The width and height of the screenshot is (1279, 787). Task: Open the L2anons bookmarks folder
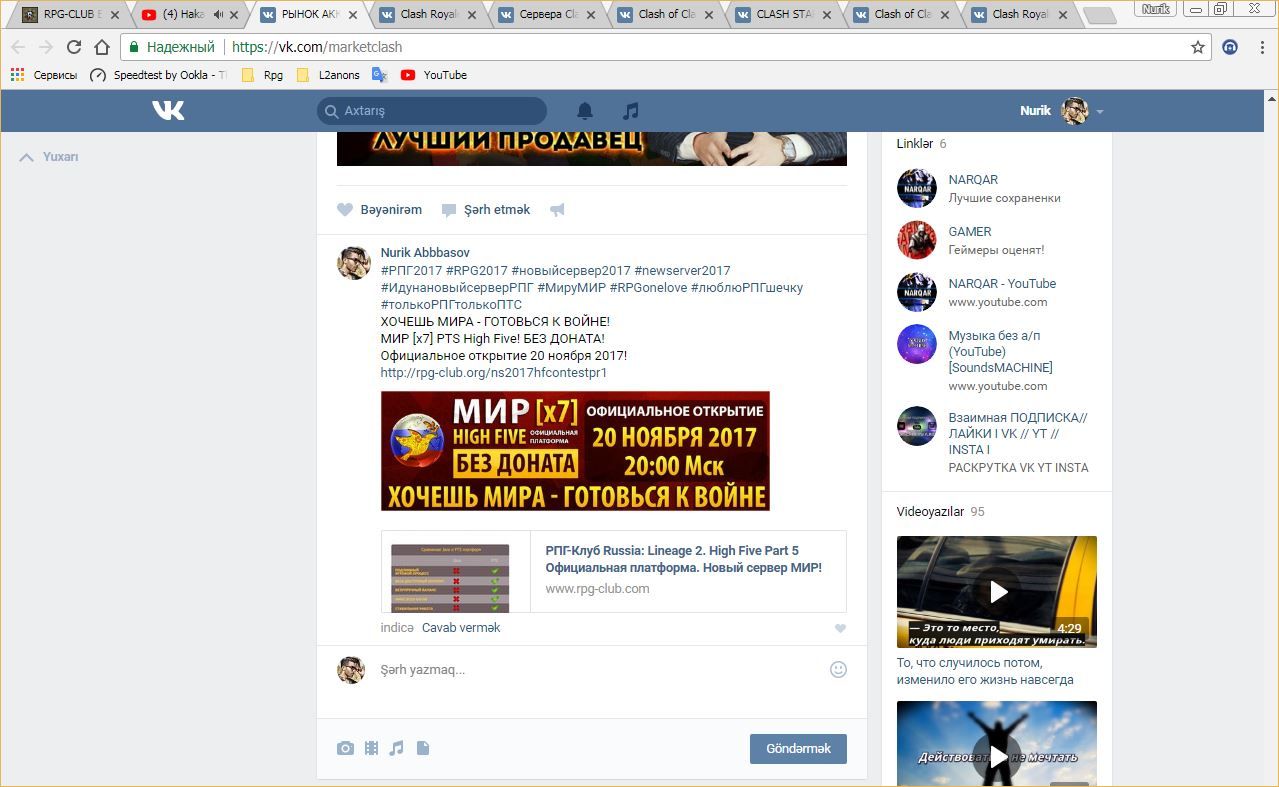tap(328, 75)
